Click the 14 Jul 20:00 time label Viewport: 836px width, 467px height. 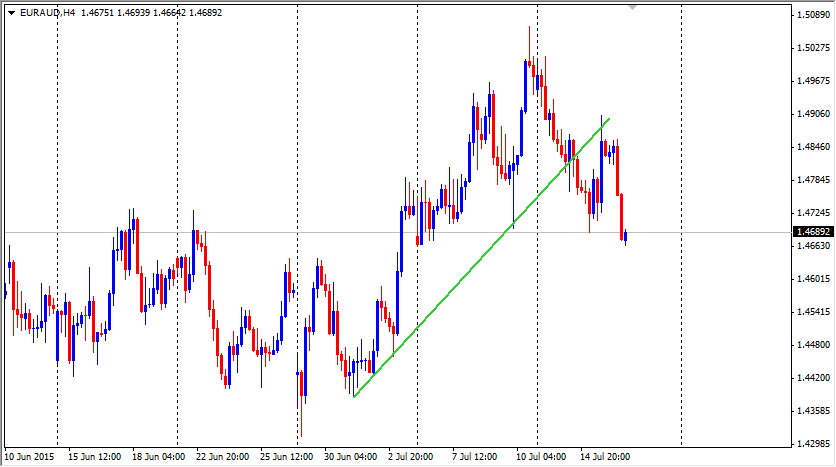tap(605, 457)
